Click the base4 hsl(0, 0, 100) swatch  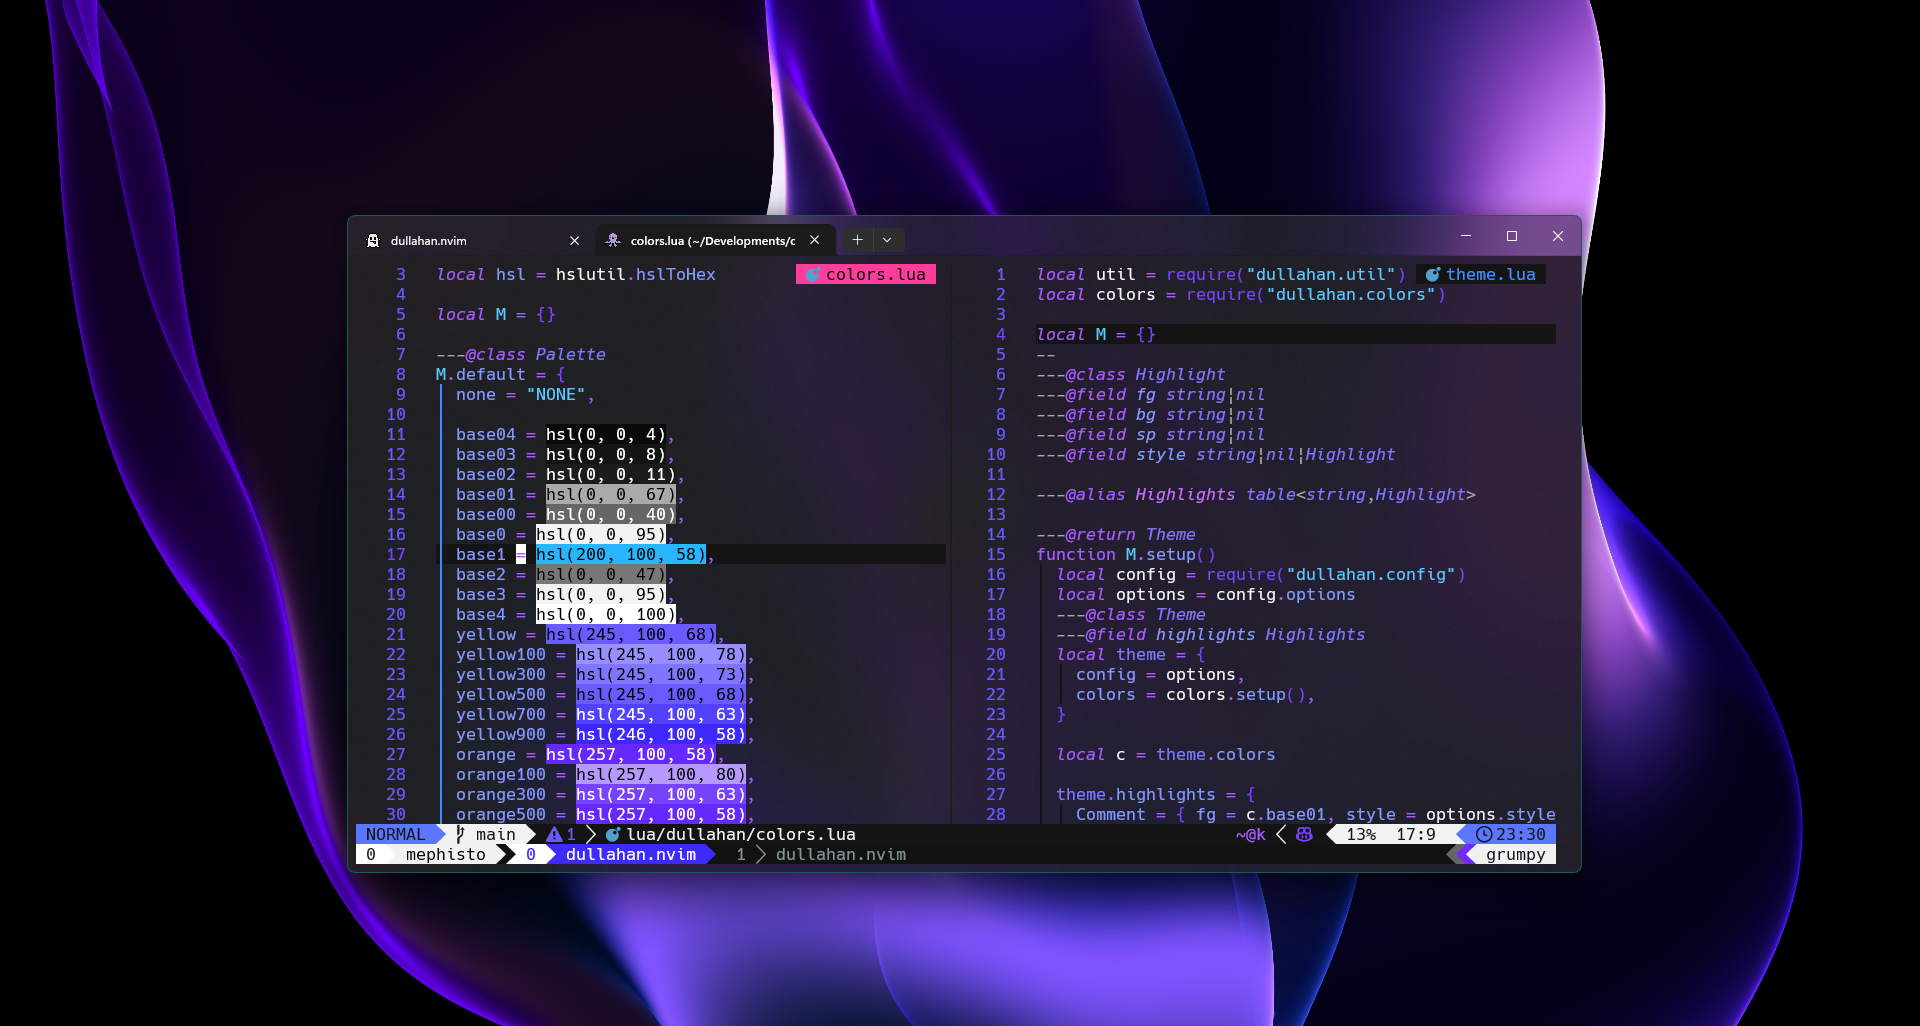pyautogui.click(x=606, y=614)
